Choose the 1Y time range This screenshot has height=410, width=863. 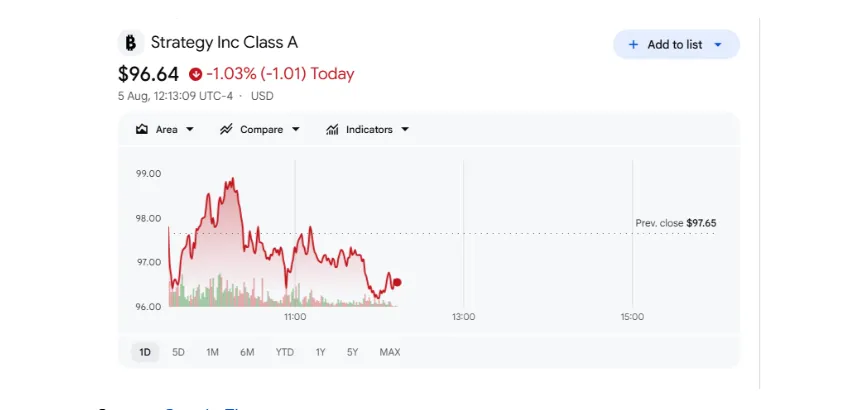pos(320,352)
